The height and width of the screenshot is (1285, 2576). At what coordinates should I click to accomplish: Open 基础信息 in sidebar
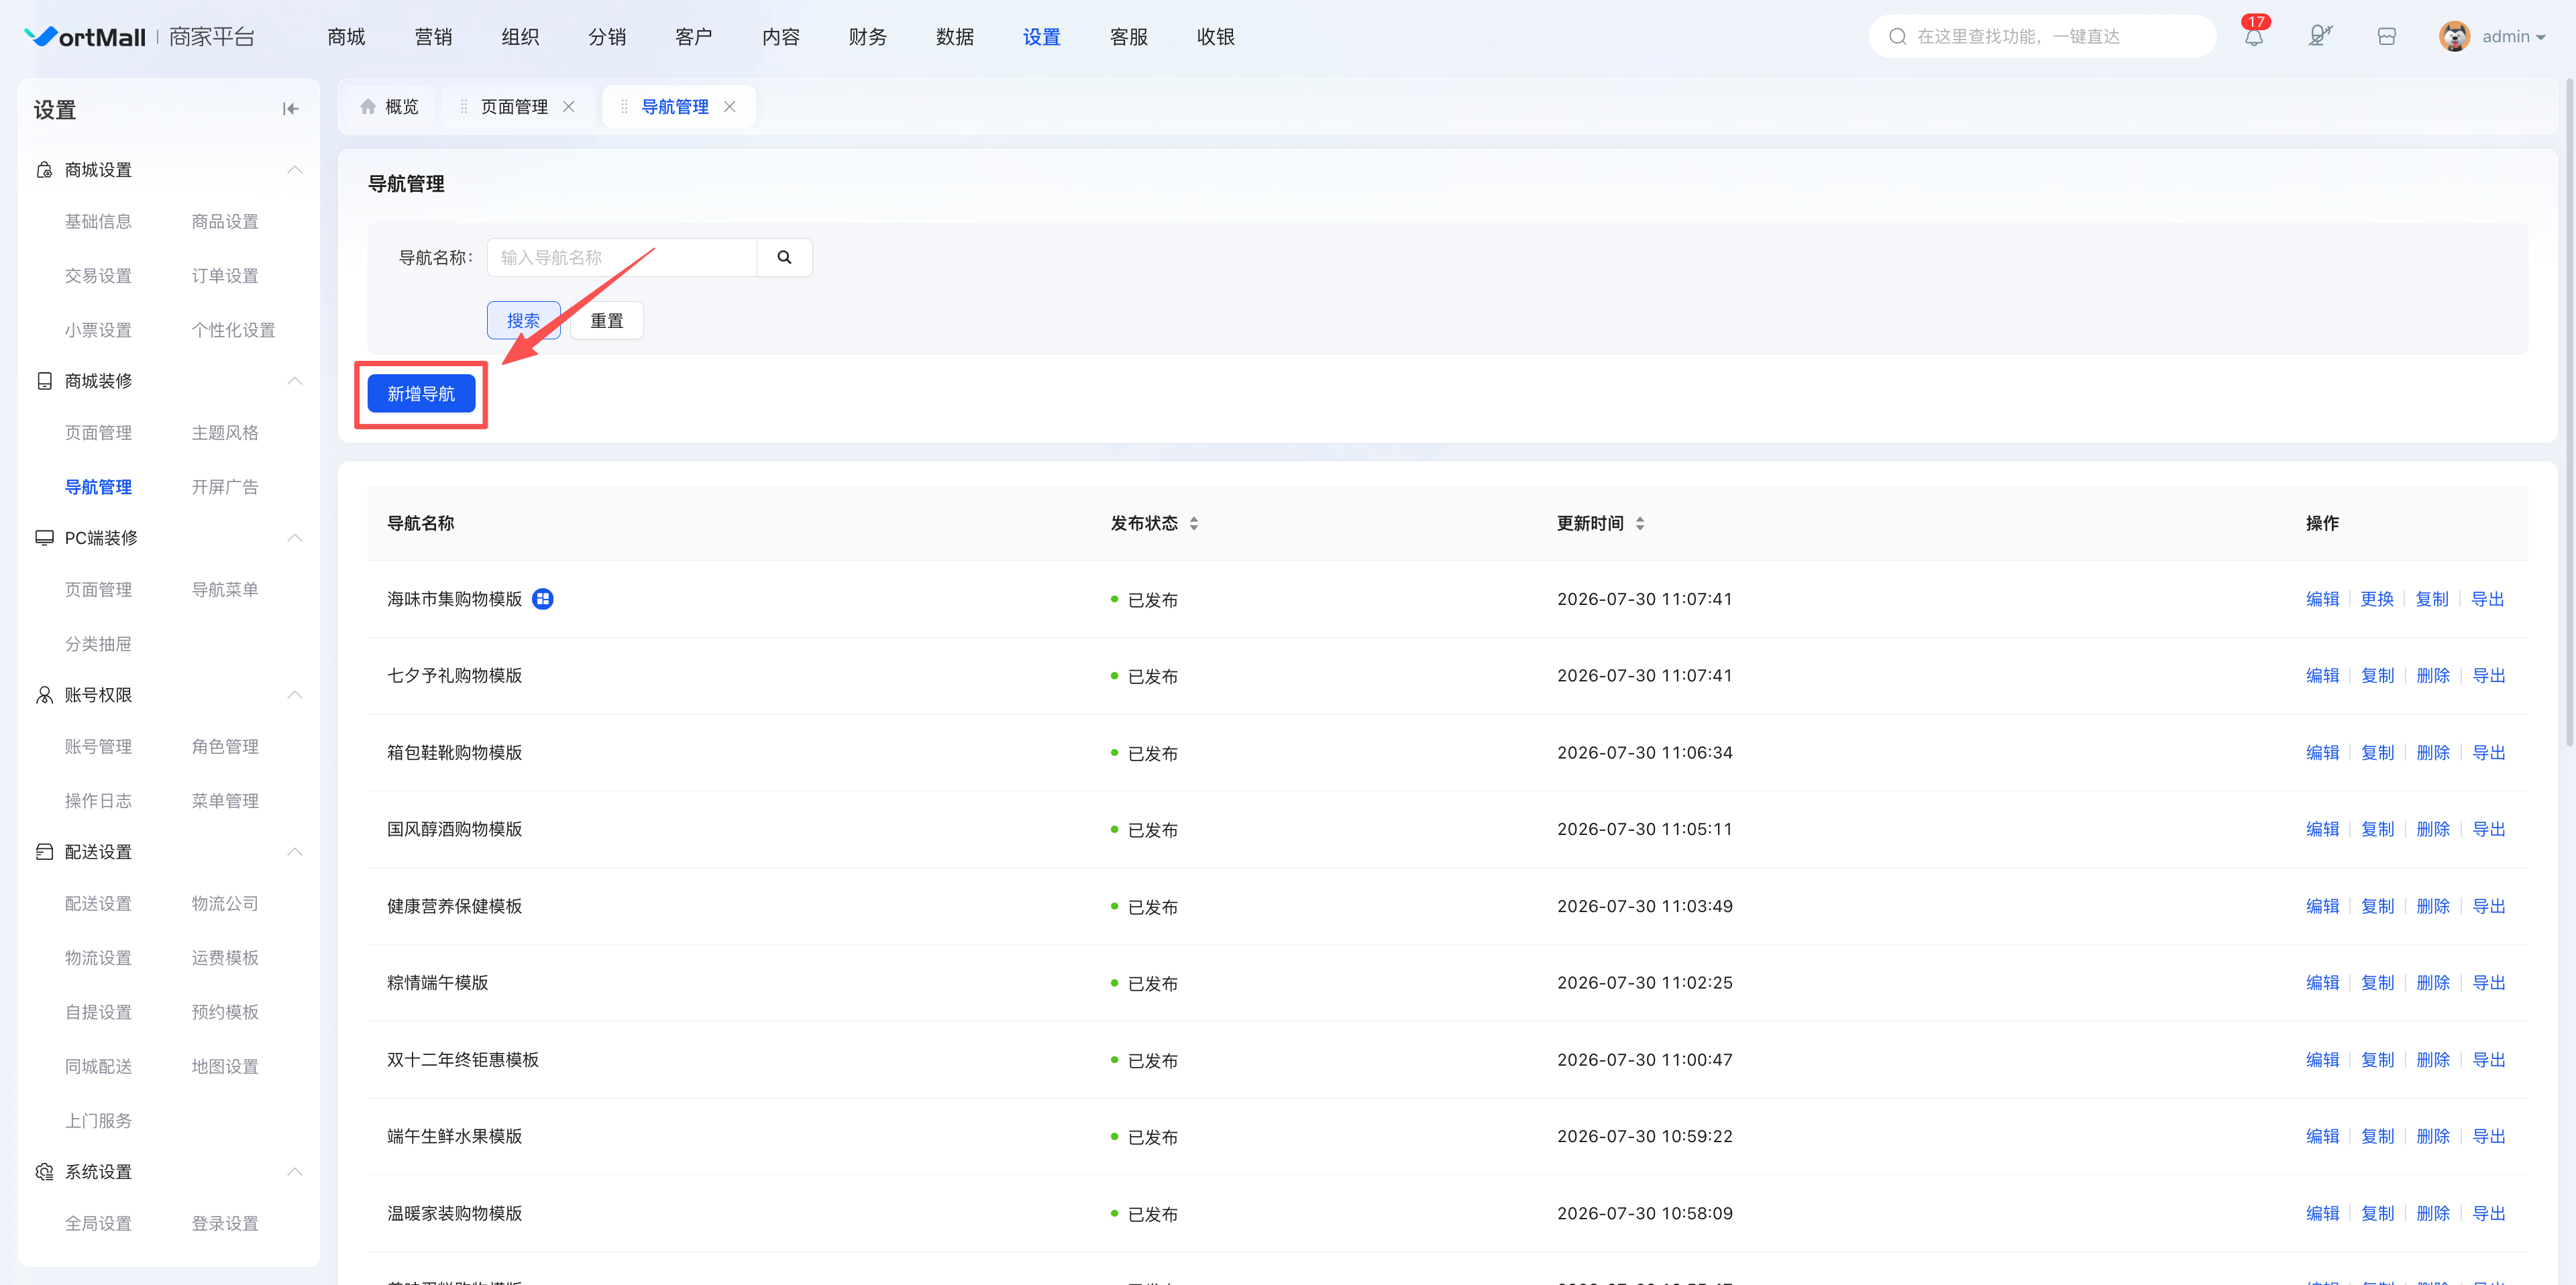coord(98,222)
